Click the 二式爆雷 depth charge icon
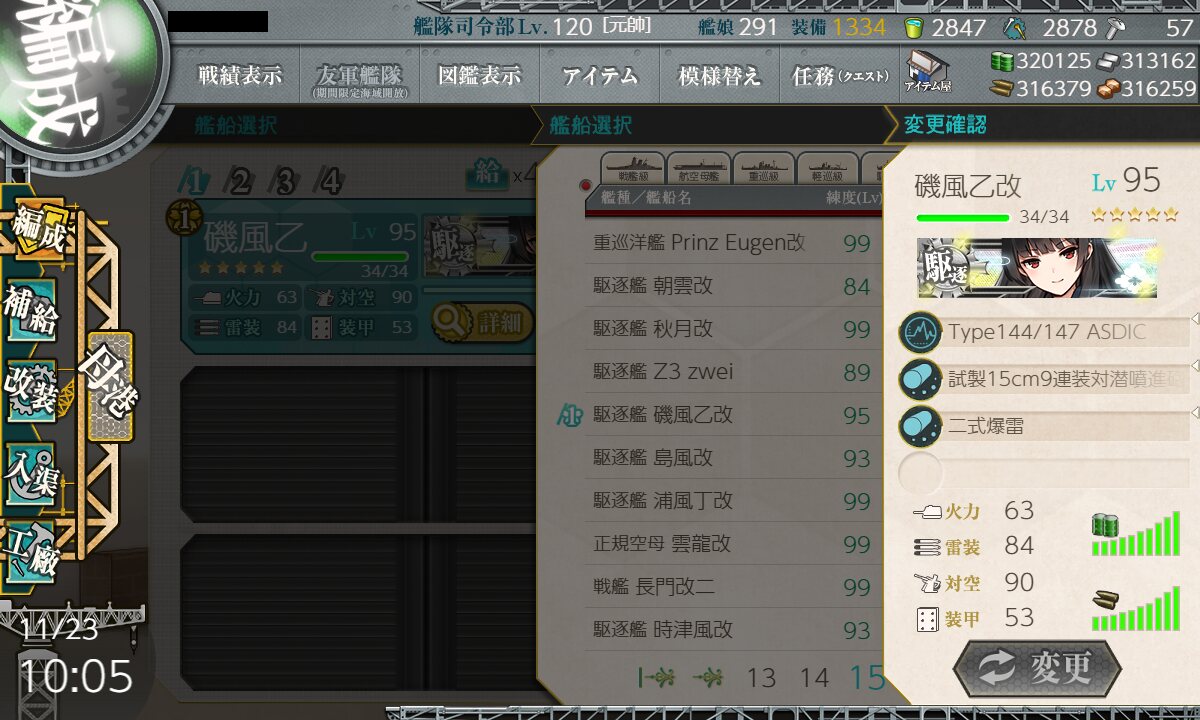The width and height of the screenshot is (1200, 720). pyautogui.click(x=920, y=426)
